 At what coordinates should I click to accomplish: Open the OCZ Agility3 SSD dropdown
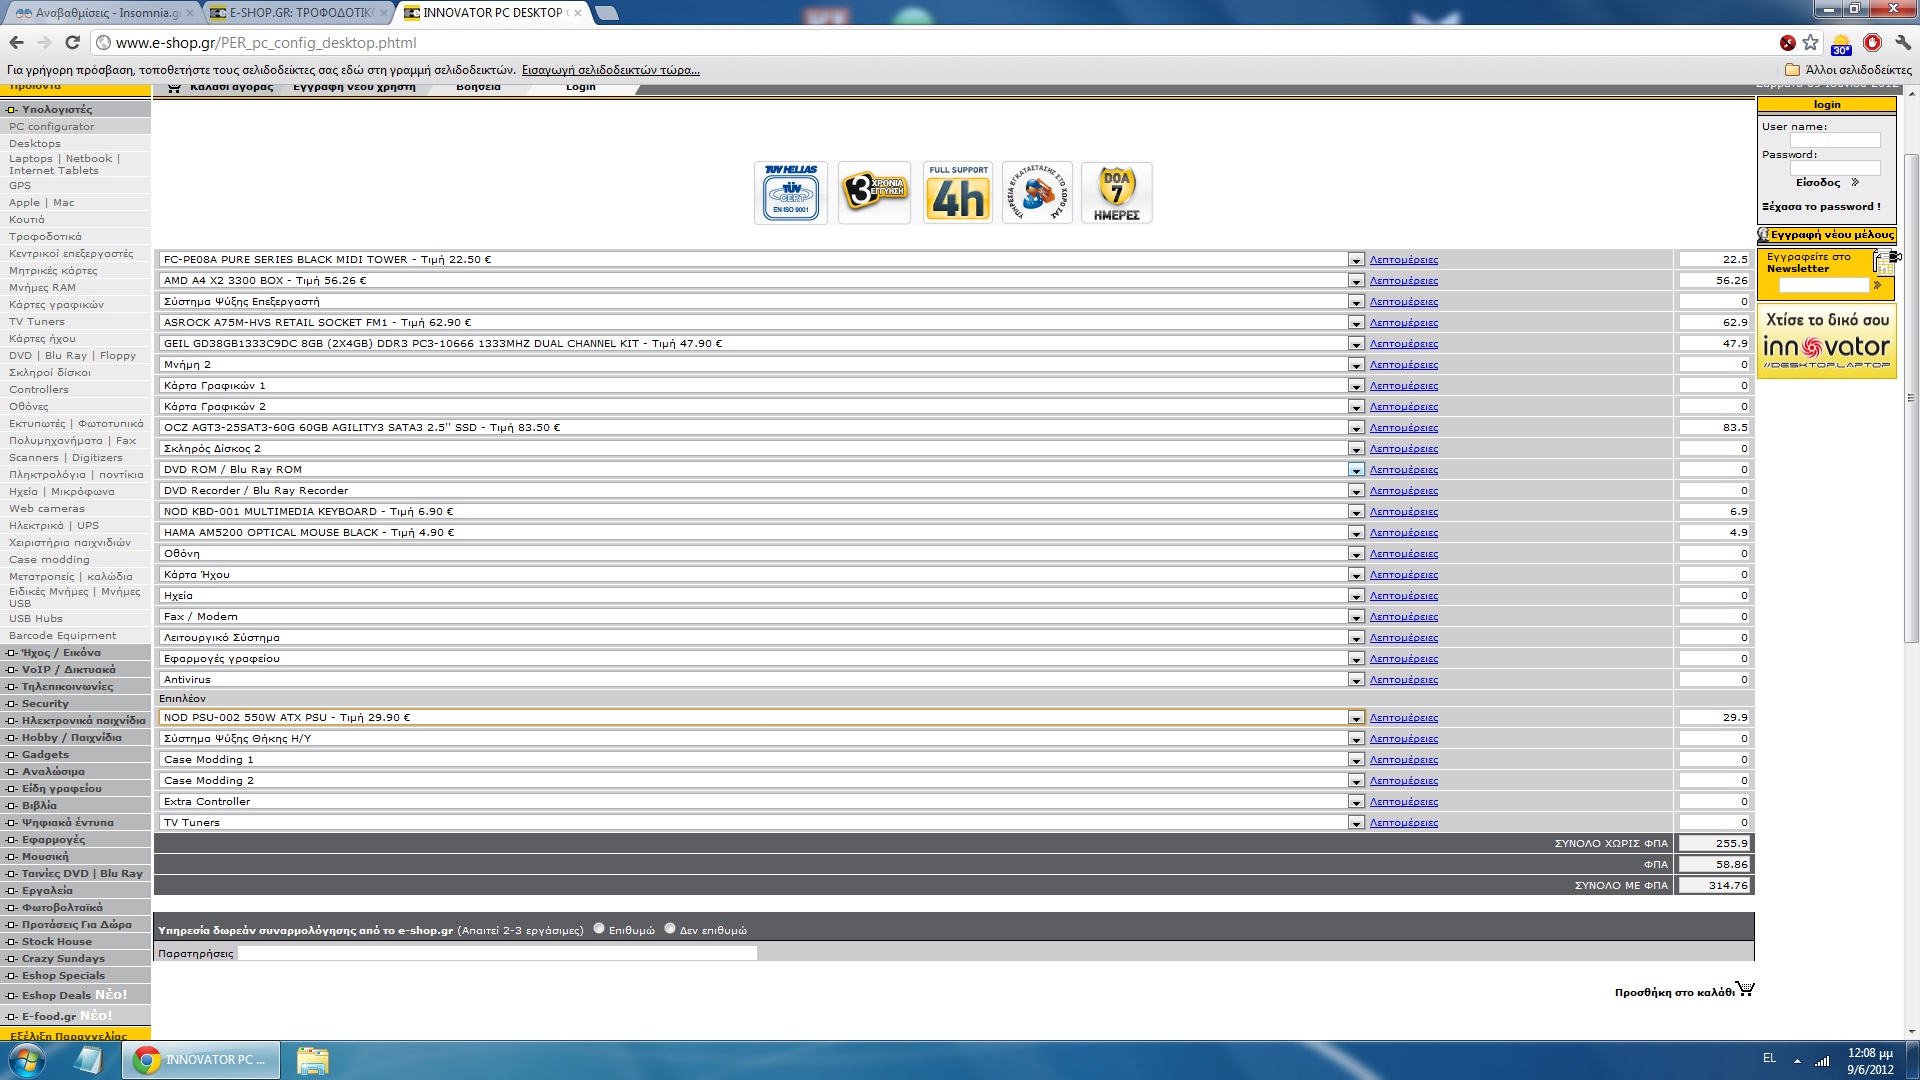[x=761, y=427]
